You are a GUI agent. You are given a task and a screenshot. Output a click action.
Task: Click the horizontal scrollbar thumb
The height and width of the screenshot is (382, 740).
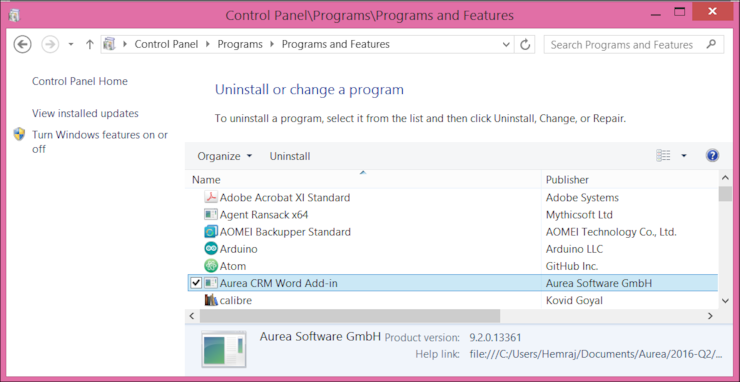350,315
